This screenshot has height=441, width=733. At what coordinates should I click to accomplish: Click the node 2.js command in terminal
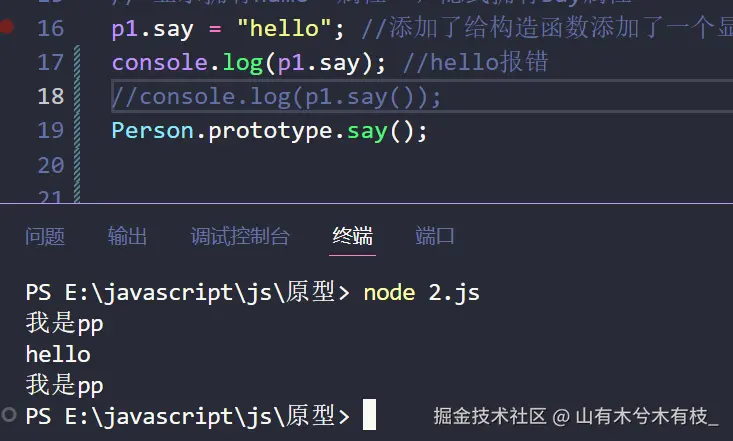(421, 293)
